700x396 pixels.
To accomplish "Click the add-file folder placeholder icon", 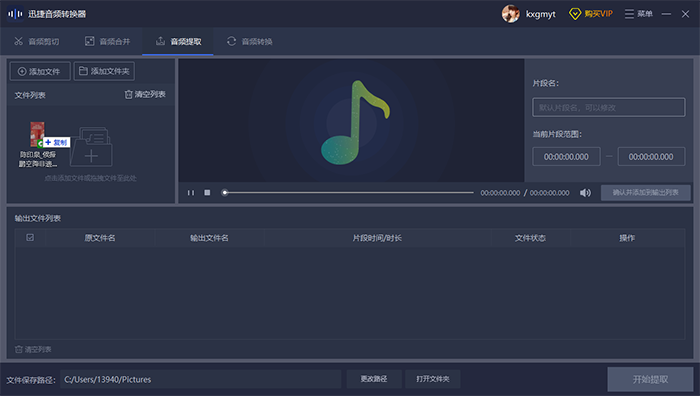I will click(x=91, y=146).
